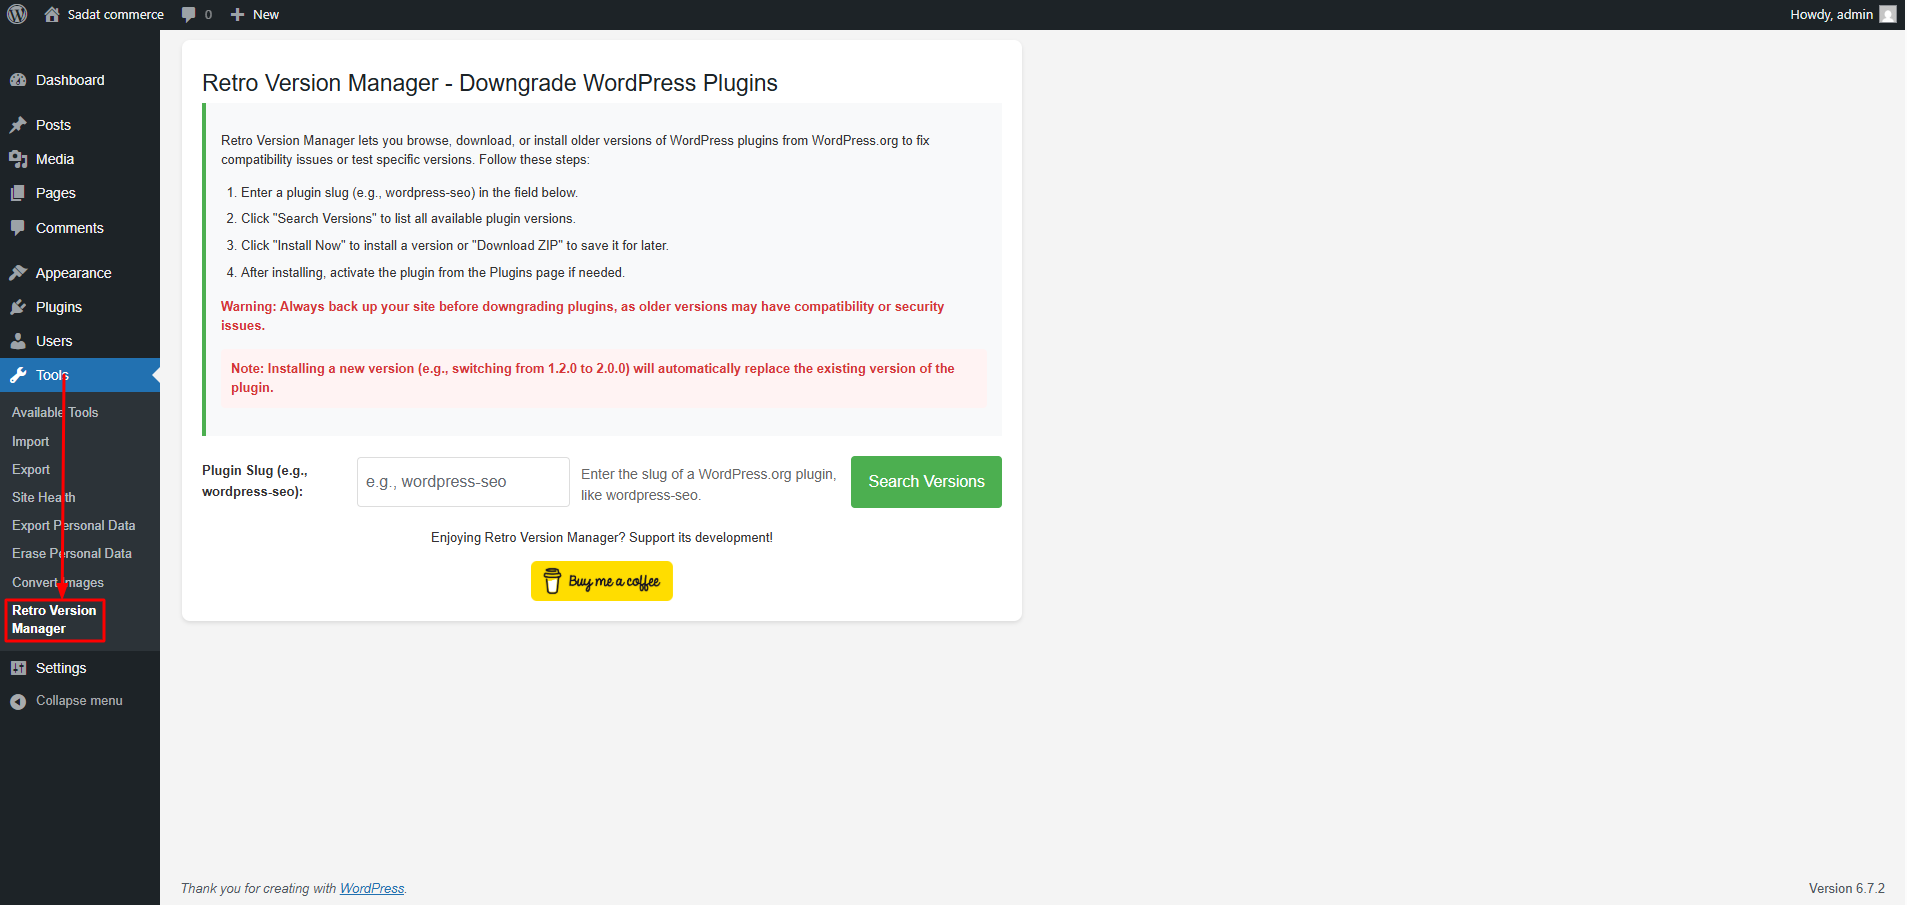Viewport: 1907px width, 905px height.
Task: Click the Tools wrench icon
Action: [x=18, y=375]
